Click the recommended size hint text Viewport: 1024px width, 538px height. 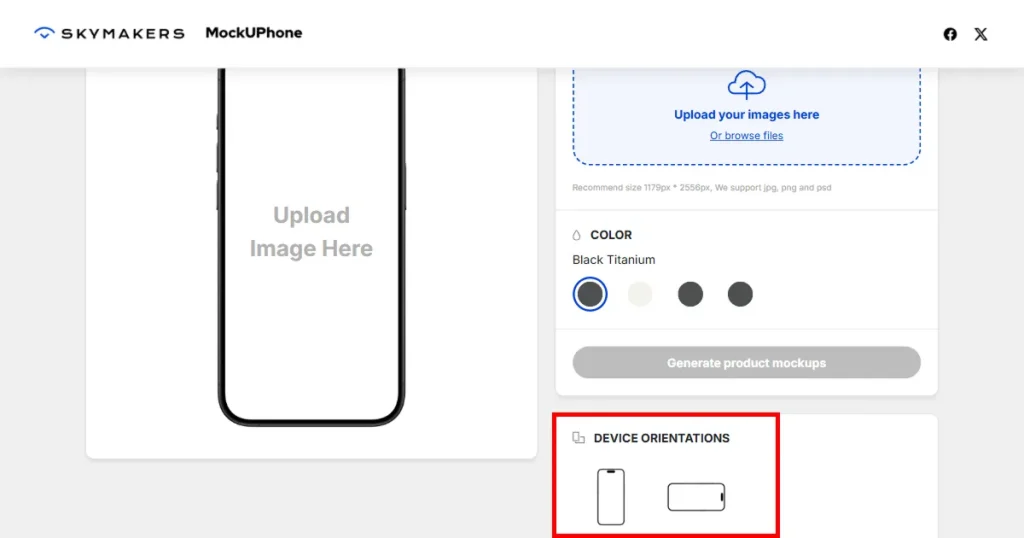click(702, 187)
